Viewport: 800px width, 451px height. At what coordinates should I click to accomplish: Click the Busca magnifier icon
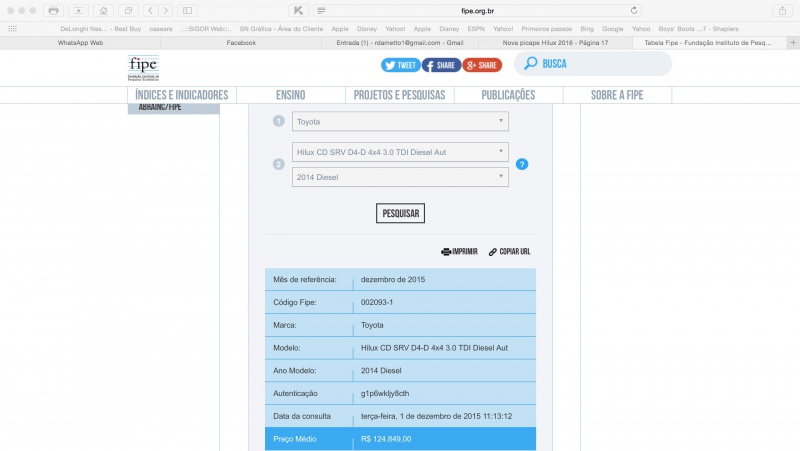point(531,63)
